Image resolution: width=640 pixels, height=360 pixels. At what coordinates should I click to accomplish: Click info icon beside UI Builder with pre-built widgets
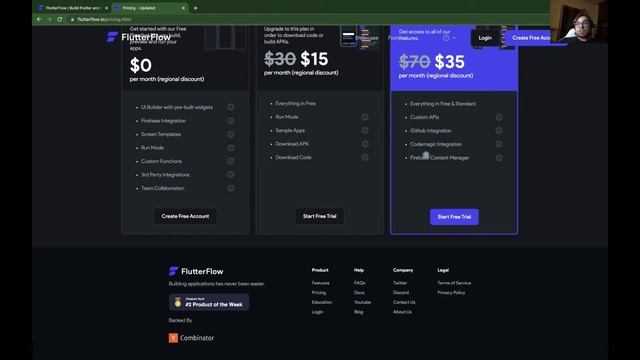click(x=231, y=107)
